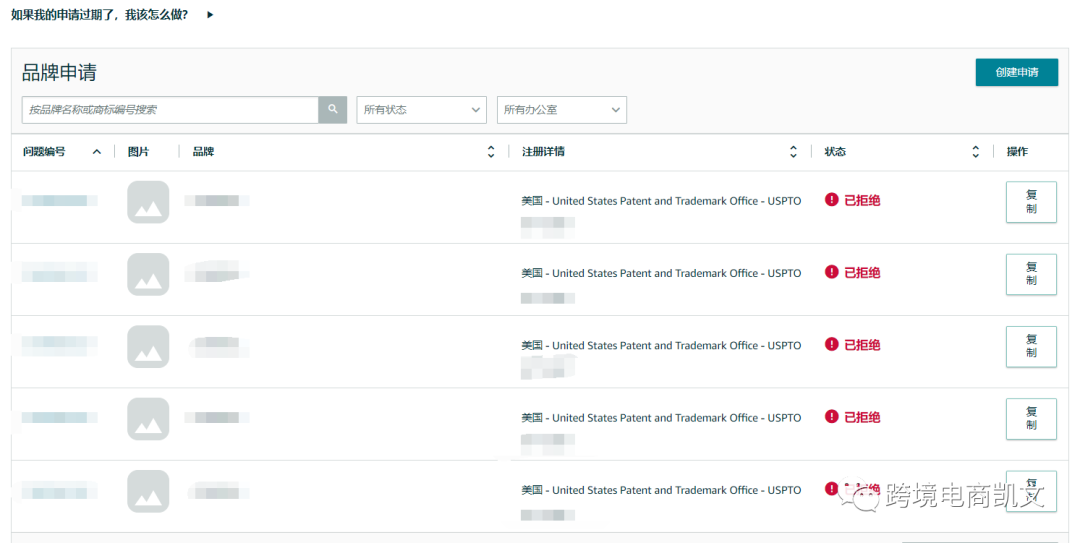Click the first row image placeholder
Screen dimensions: 1080x543
coord(148,202)
